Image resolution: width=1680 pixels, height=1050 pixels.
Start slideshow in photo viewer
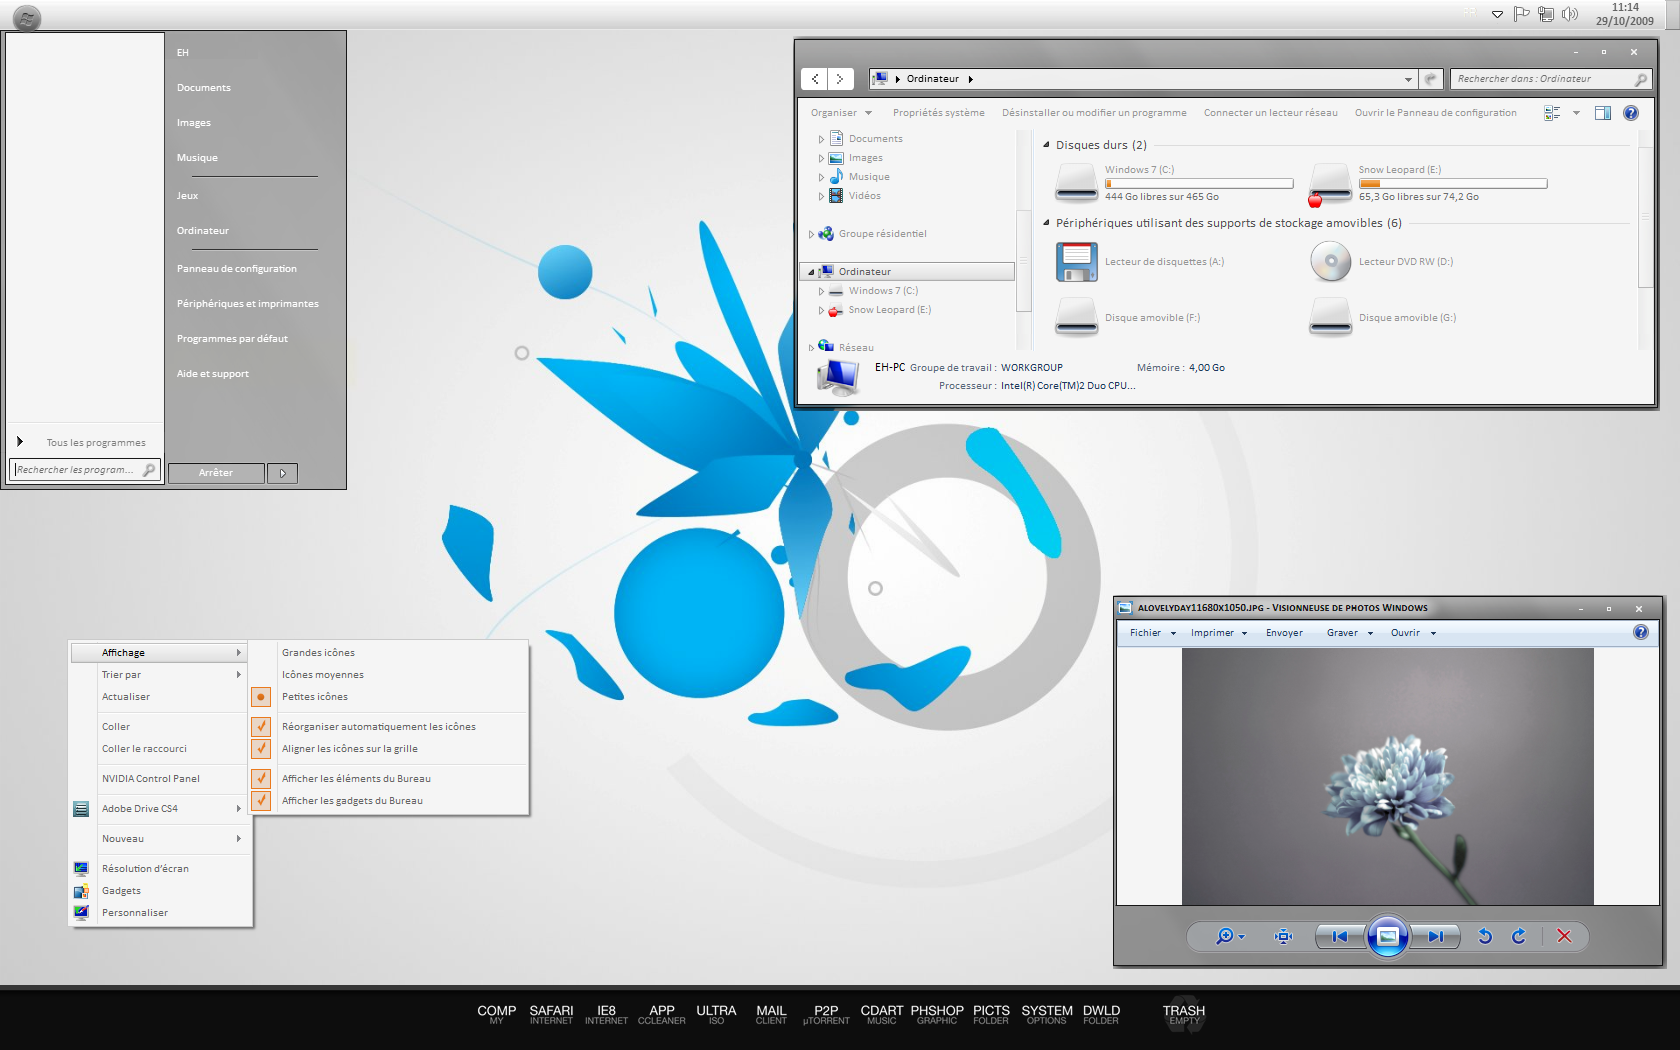(1388, 936)
